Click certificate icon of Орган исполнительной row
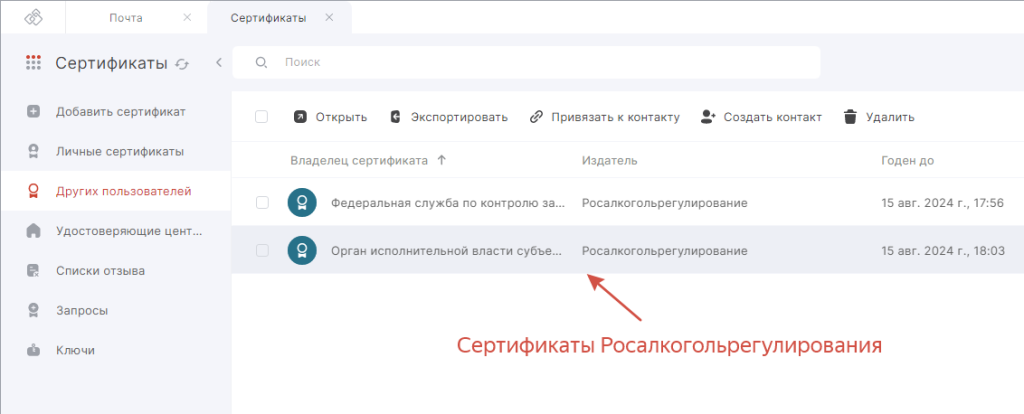1024x414 pixels. coord(302,250)
